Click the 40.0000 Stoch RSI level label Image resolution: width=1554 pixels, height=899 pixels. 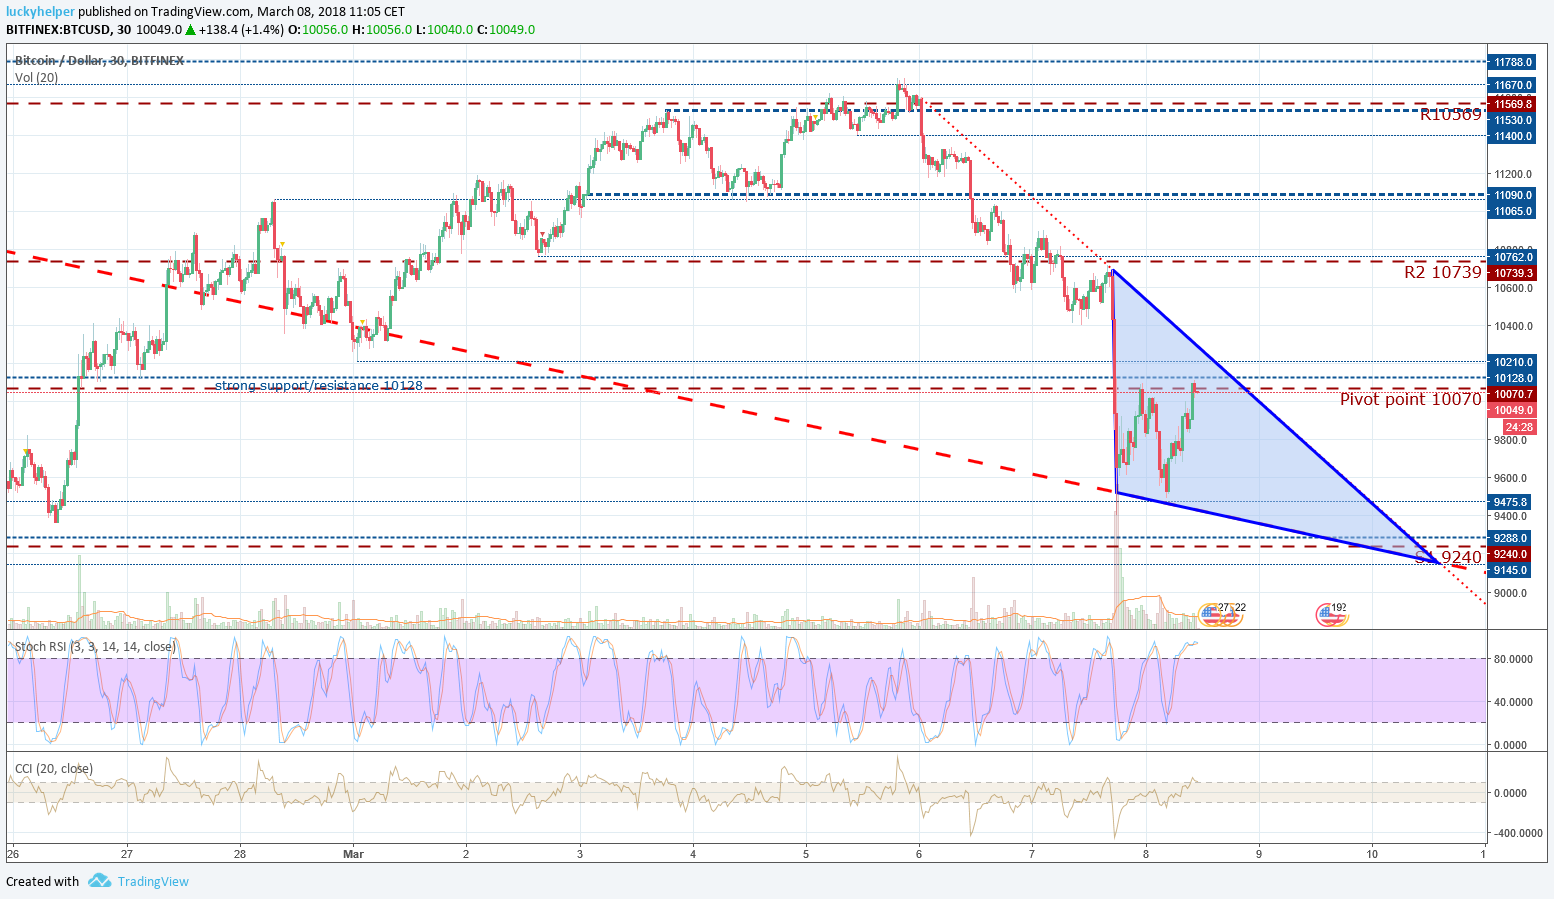pos(1513,702)
